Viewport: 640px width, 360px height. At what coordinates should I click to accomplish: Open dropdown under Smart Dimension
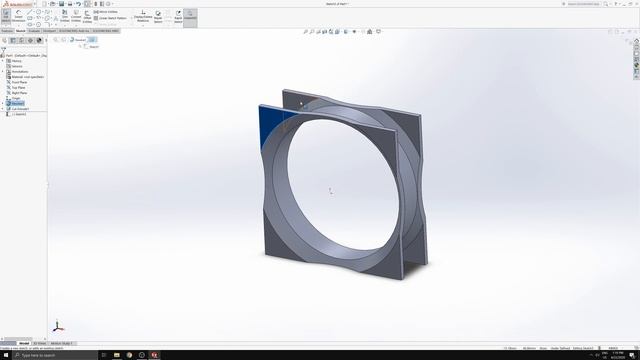tap(18, 25)
